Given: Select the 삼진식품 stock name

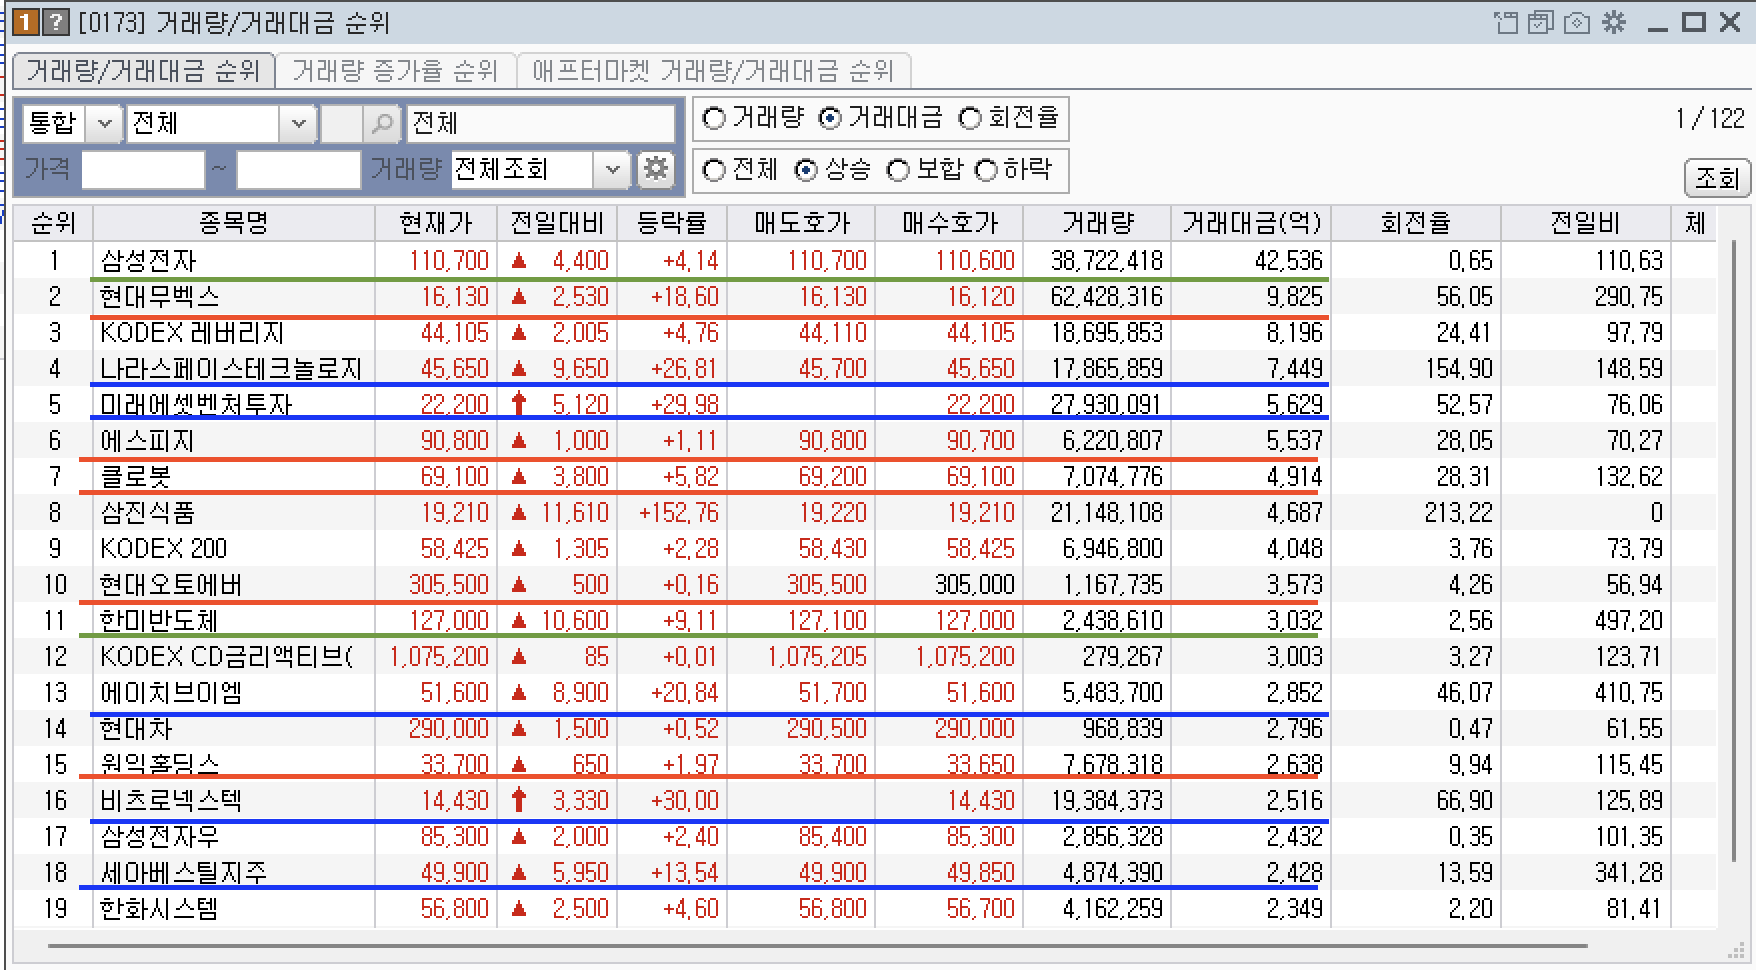Looking at the screenshot, I should point(147,513).
